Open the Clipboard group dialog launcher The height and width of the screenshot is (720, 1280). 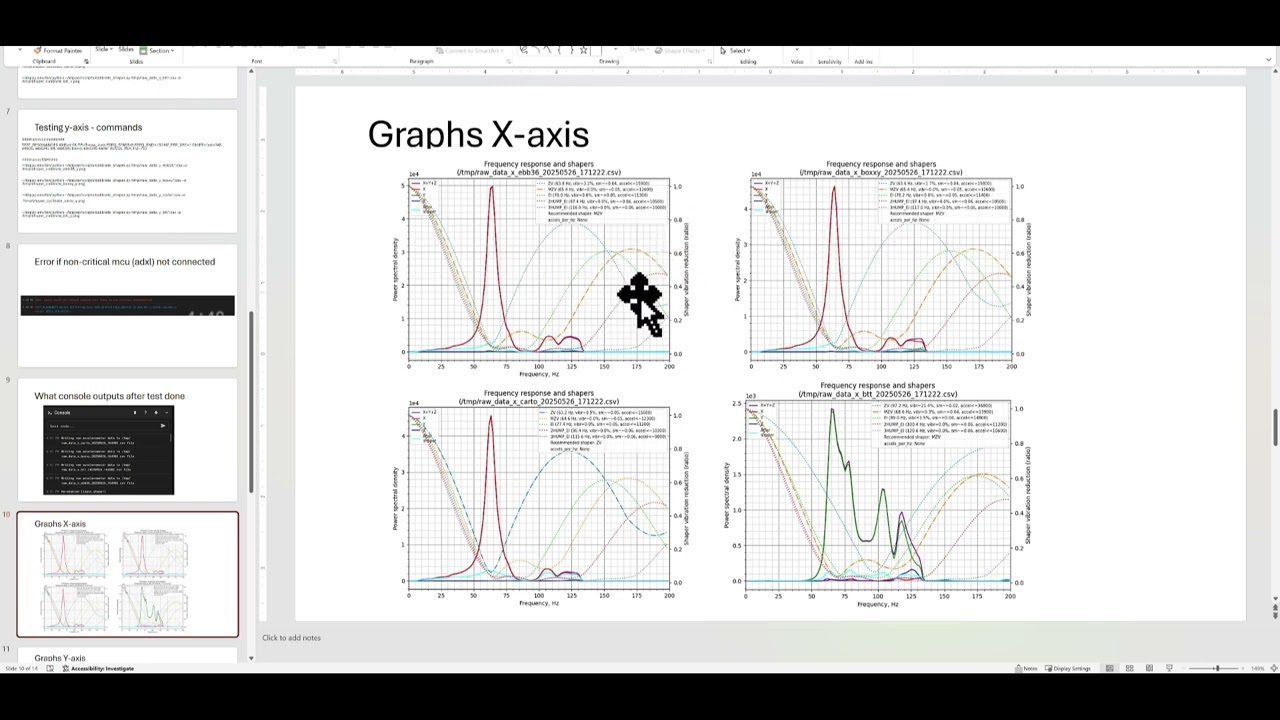(86, 62)
